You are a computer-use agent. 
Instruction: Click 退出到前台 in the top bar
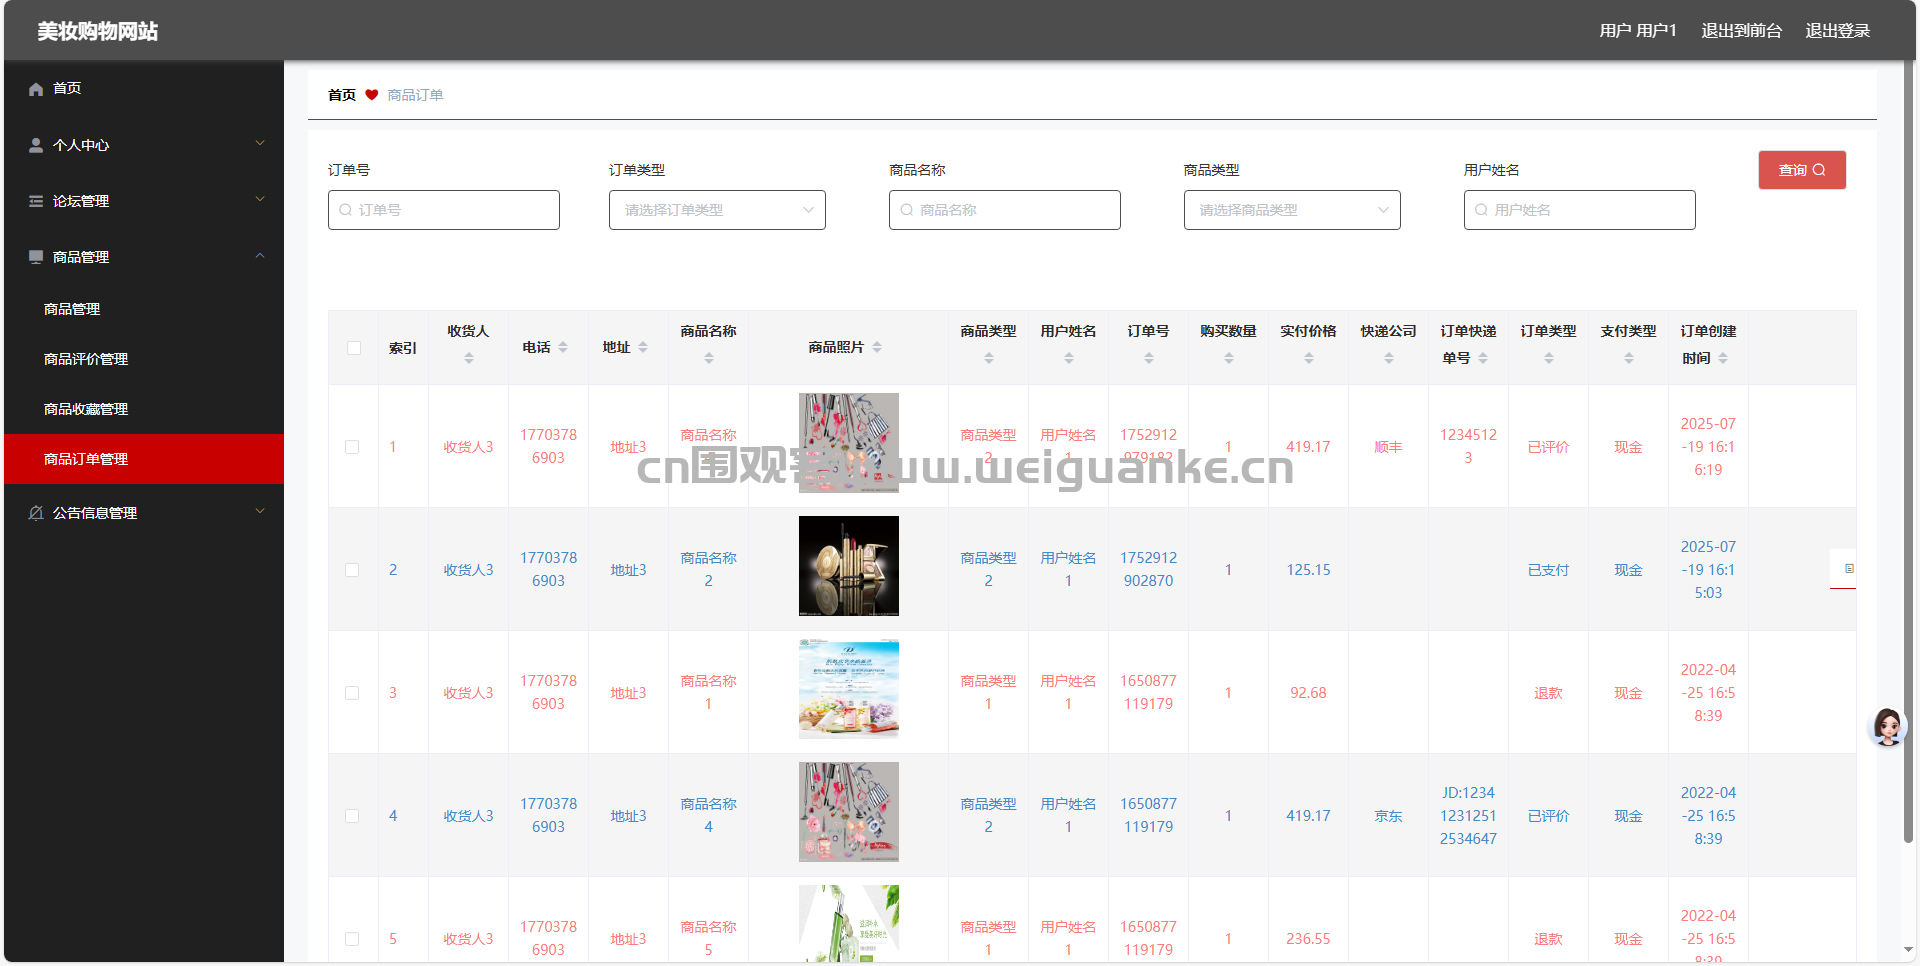(1742, 31)
